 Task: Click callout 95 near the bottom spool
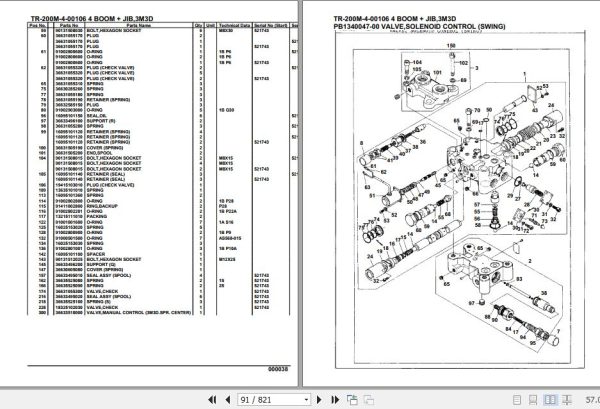click(533, 343)
